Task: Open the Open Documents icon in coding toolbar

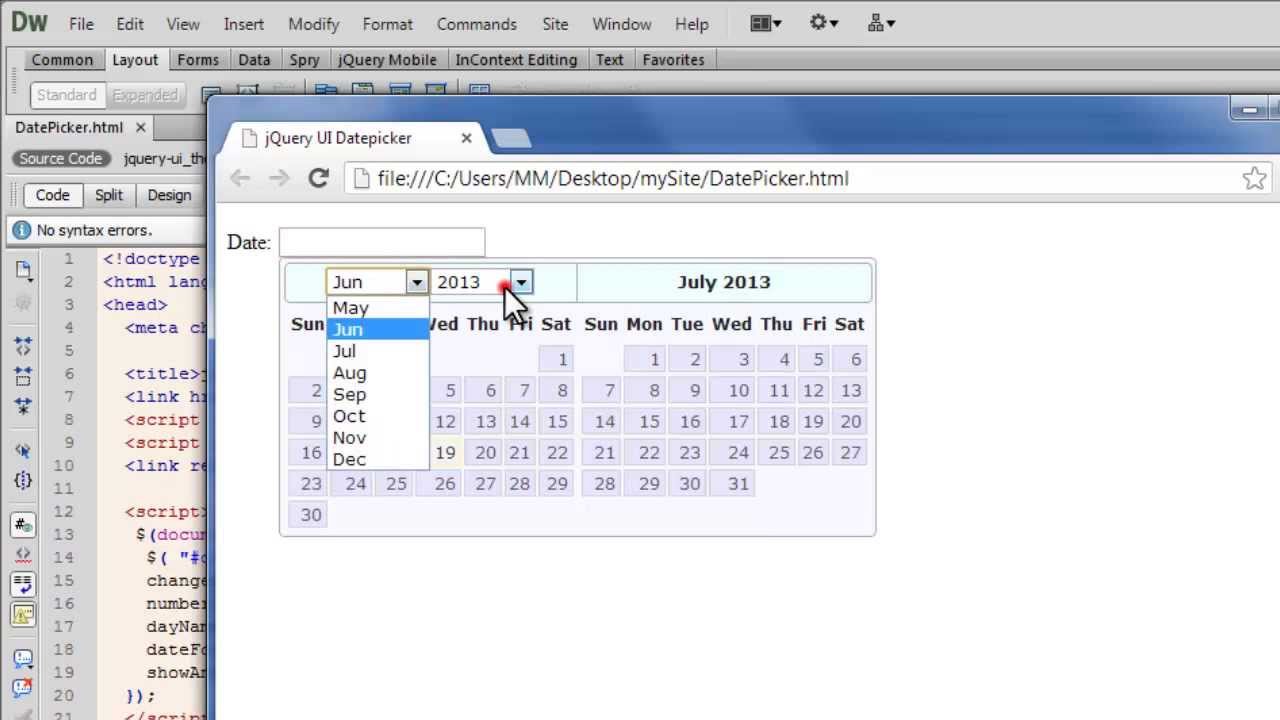Action: (23, 270)
